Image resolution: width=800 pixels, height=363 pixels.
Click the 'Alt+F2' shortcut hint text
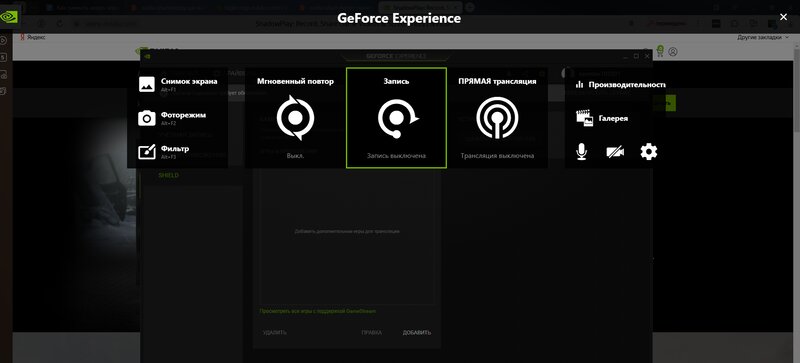pos(168,124)
